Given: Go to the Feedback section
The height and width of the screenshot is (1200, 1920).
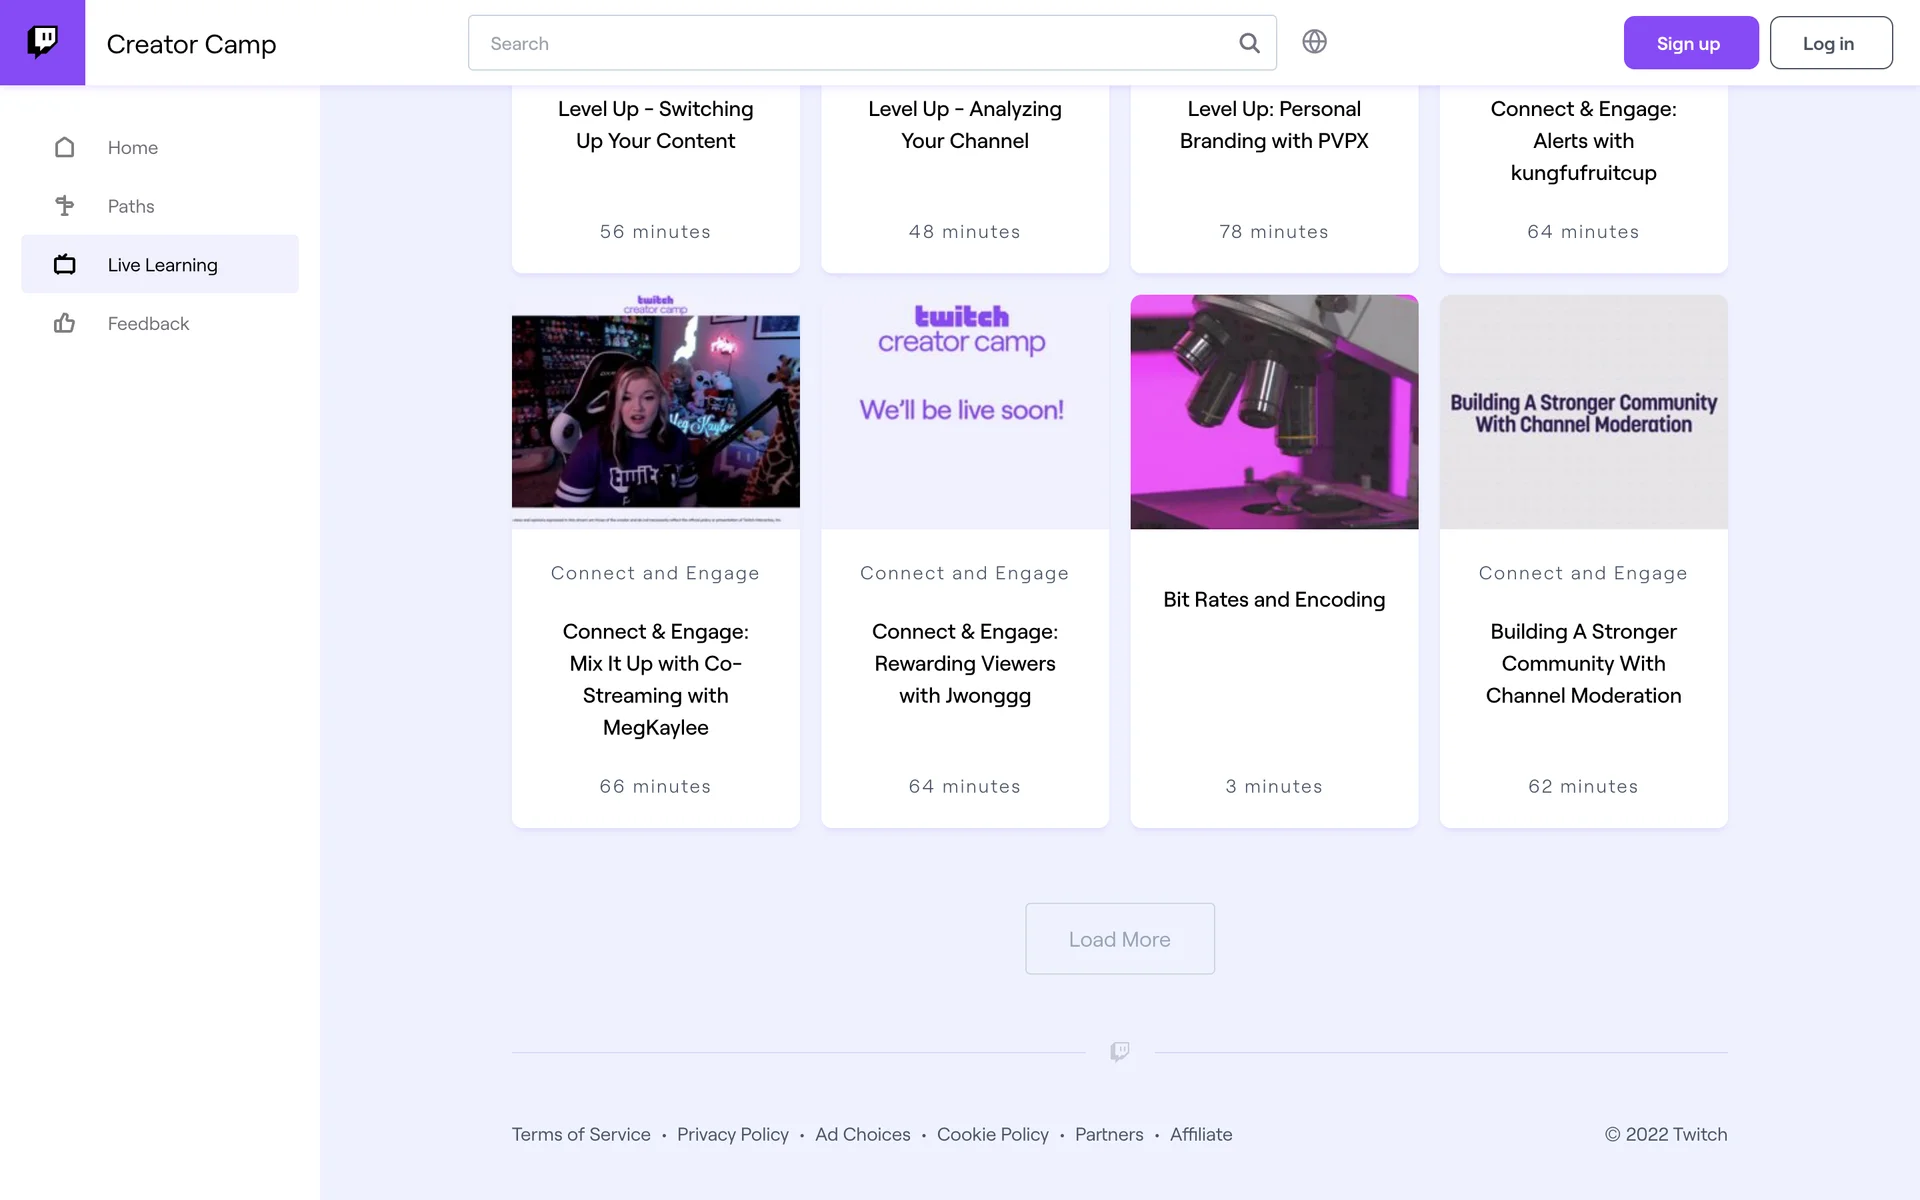Looking at the screenshot, I should point(148,323).
